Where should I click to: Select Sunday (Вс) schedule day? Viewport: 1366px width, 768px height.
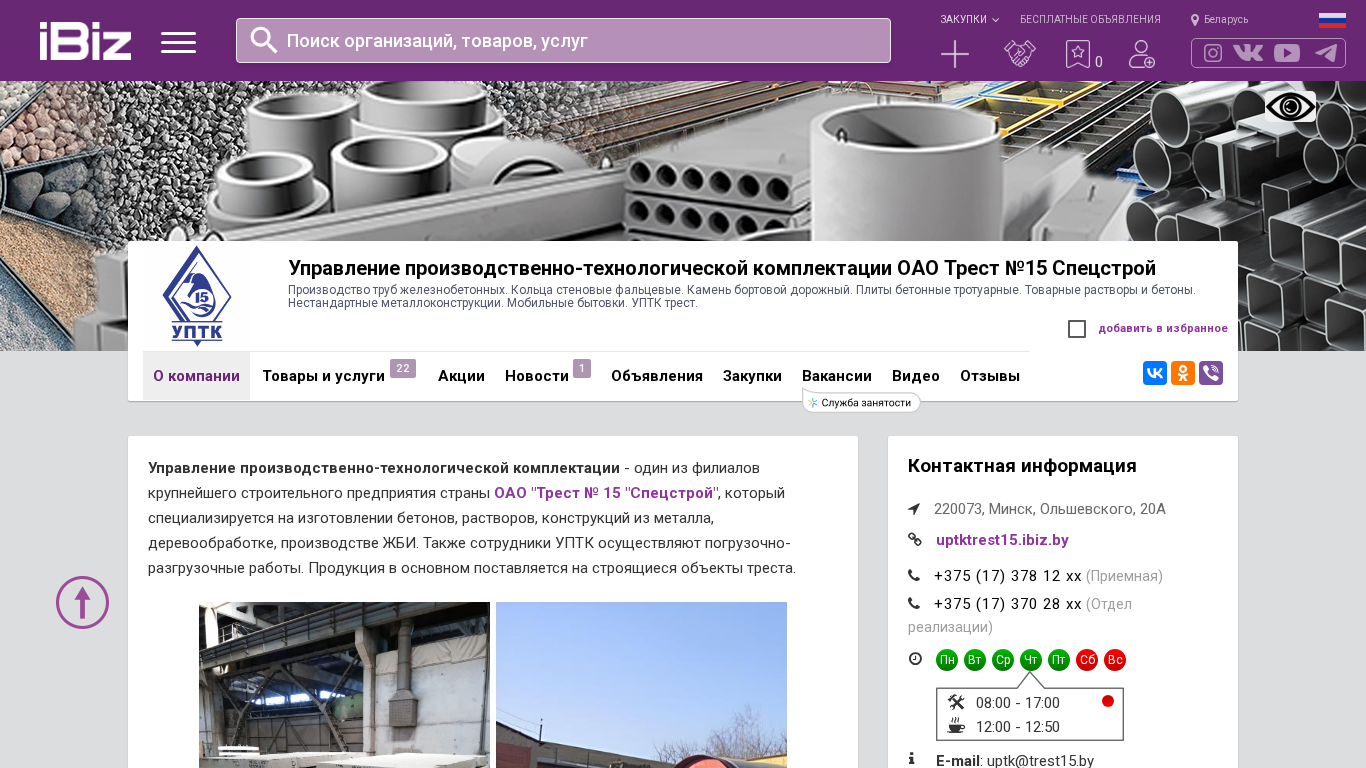pos(1115,660)
